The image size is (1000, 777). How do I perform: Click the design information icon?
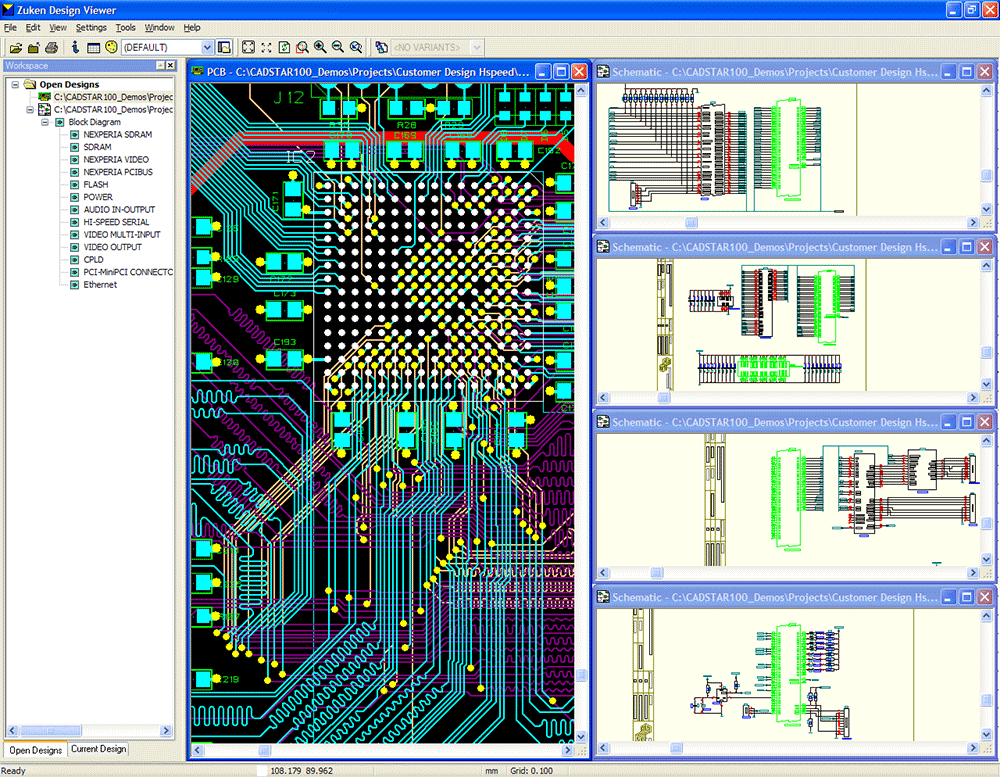[75, 46]
